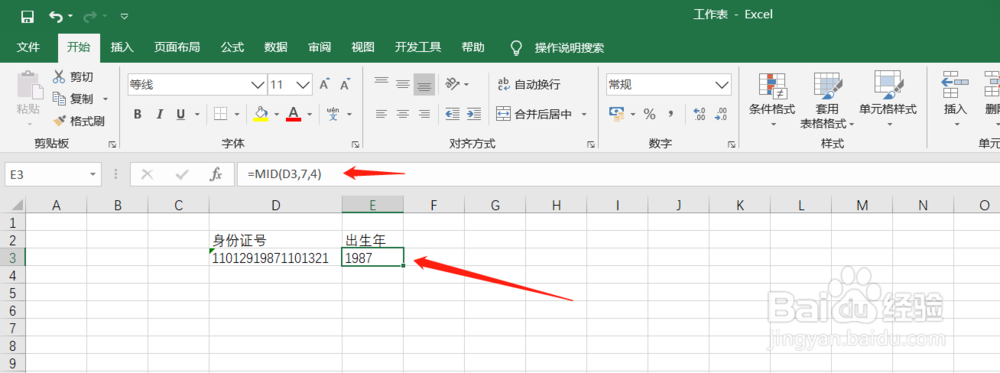Screen dimensions: 1000x373
Task: Open 单元格样式 cell styles
Action: tap(888, 99)
